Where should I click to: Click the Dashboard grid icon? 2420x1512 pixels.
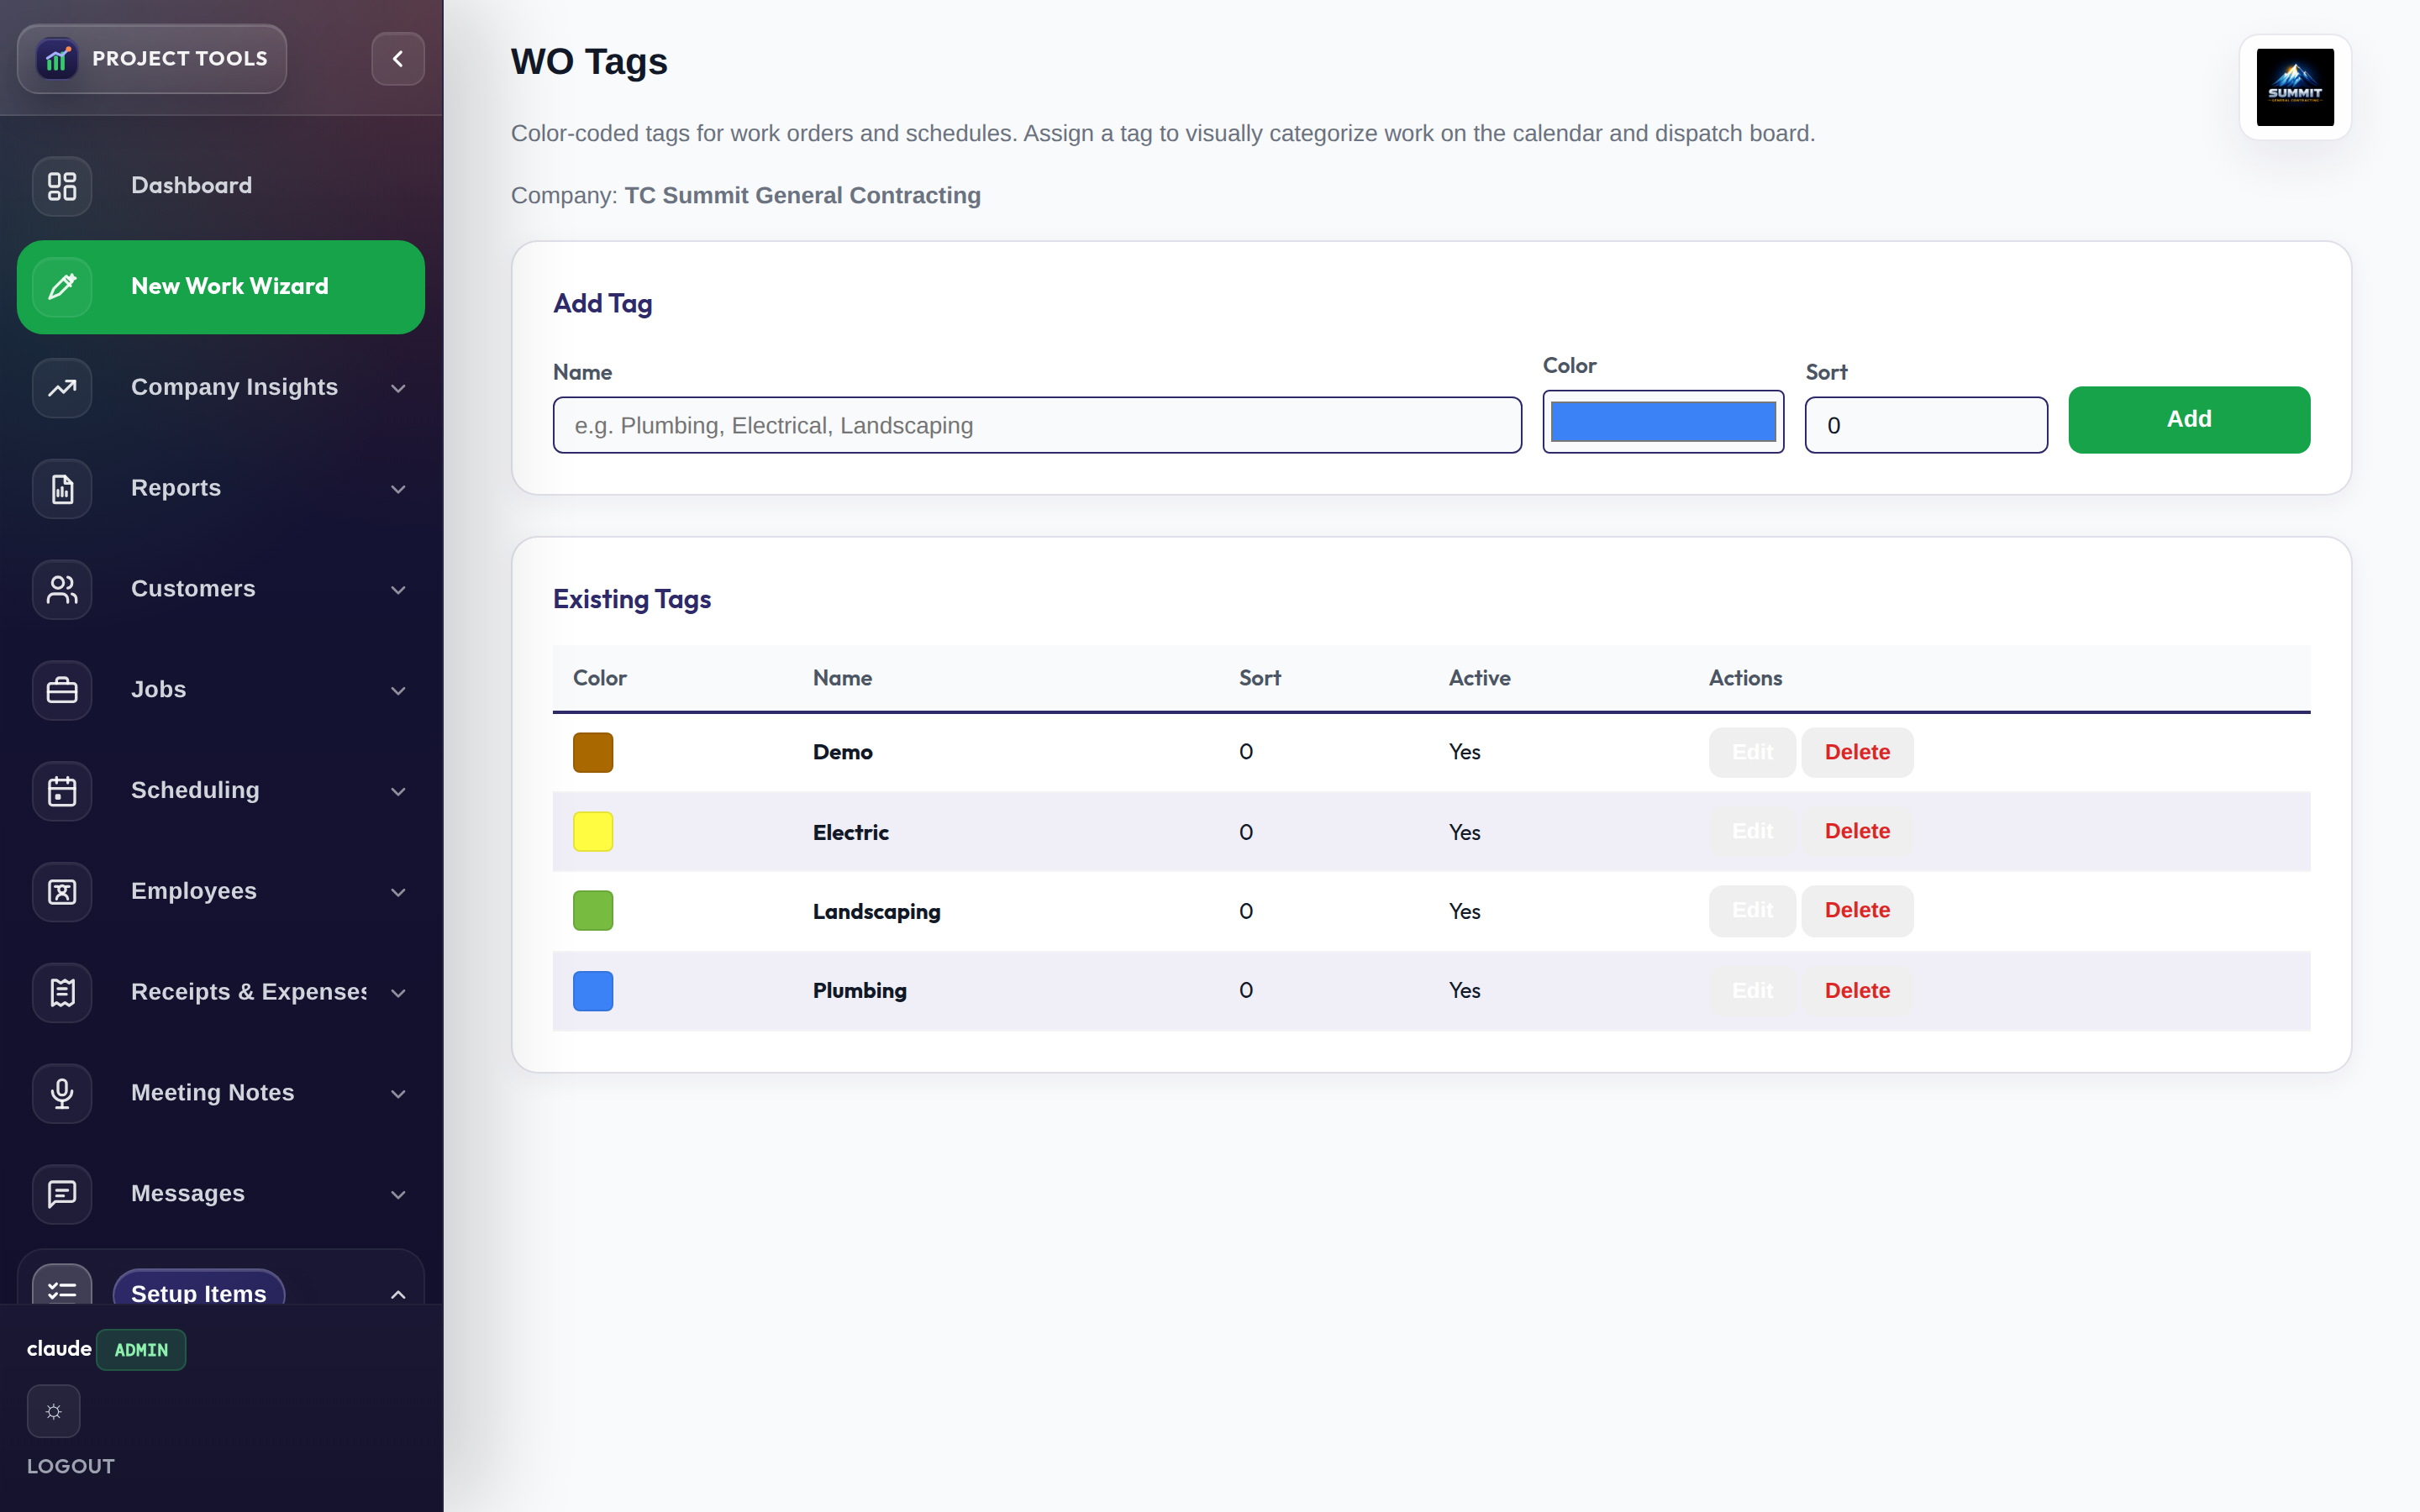point(62,186)
